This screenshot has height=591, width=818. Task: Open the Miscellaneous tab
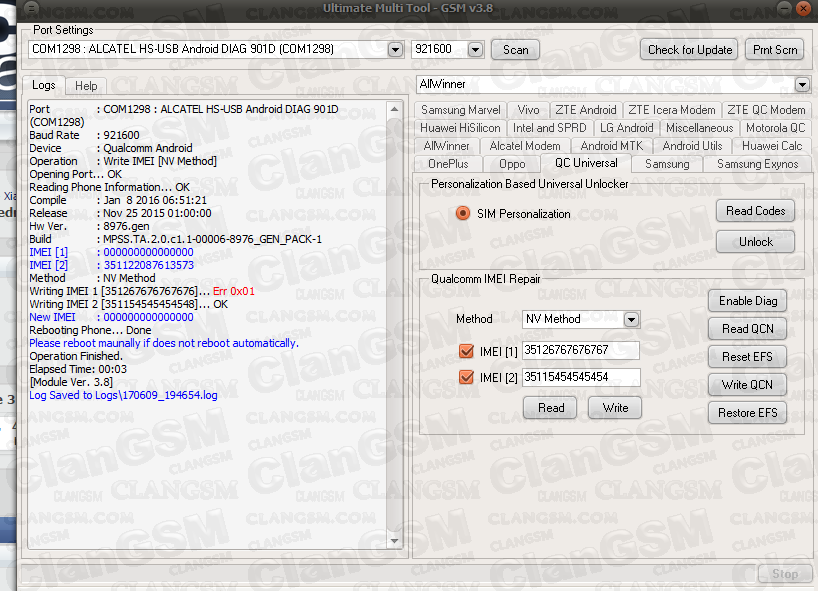[700, 128]
